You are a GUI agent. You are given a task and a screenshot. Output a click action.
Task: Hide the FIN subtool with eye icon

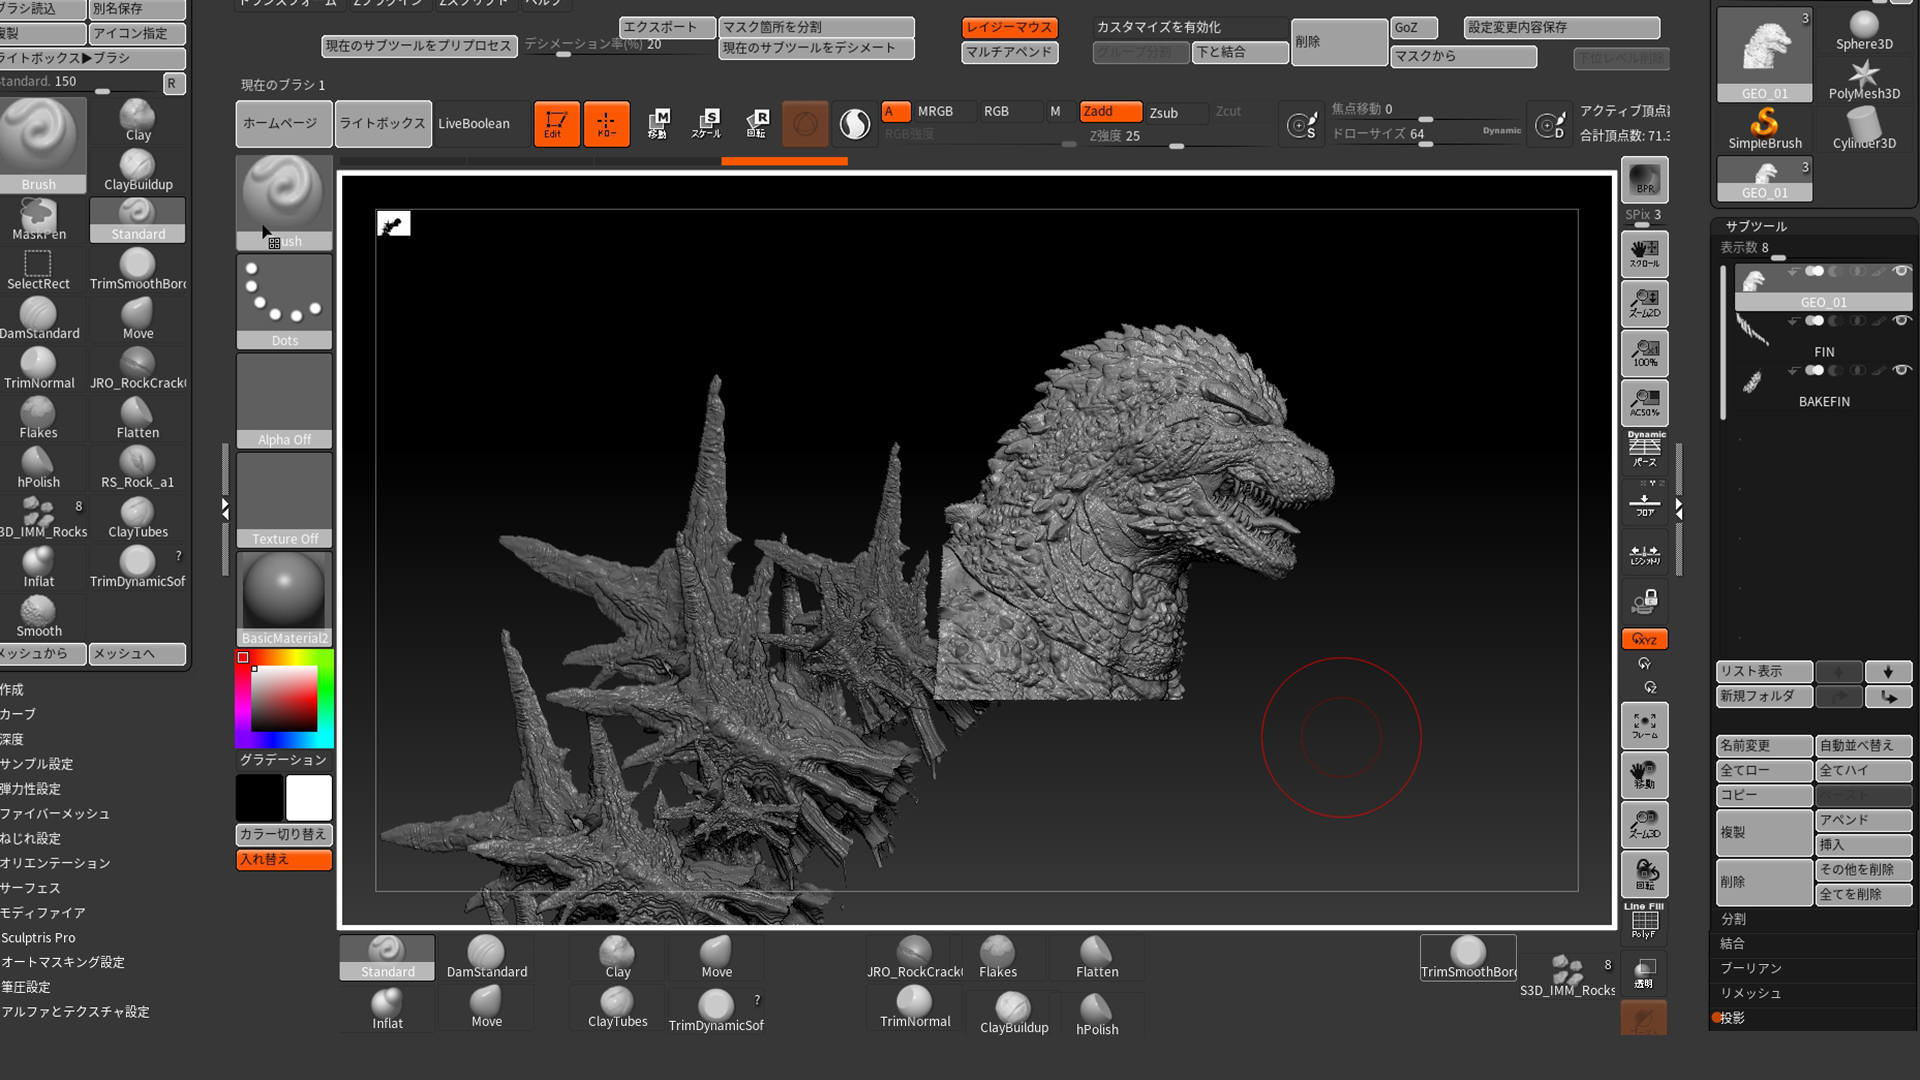pyautogui.click(x=1902, y=321)
